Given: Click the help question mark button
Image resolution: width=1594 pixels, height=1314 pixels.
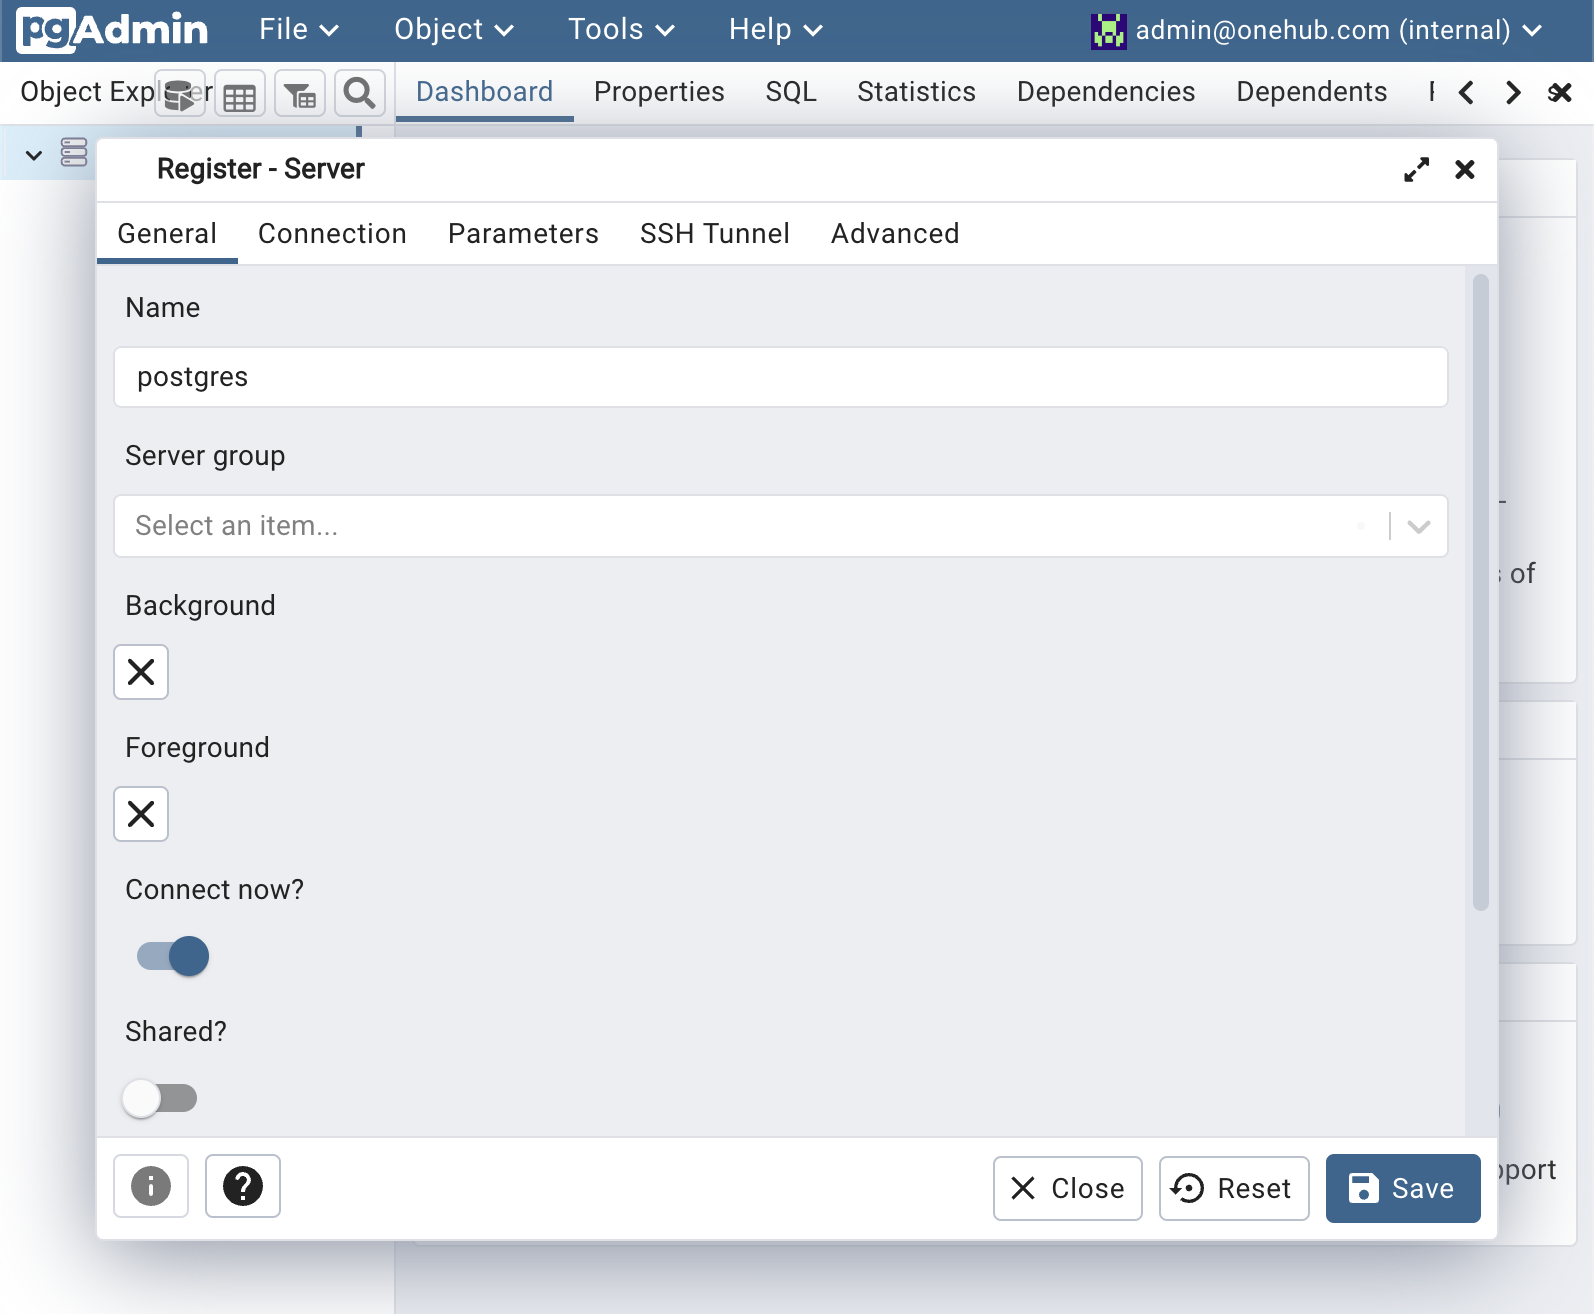Looking at the screenshot, I should click(243, 1186).
